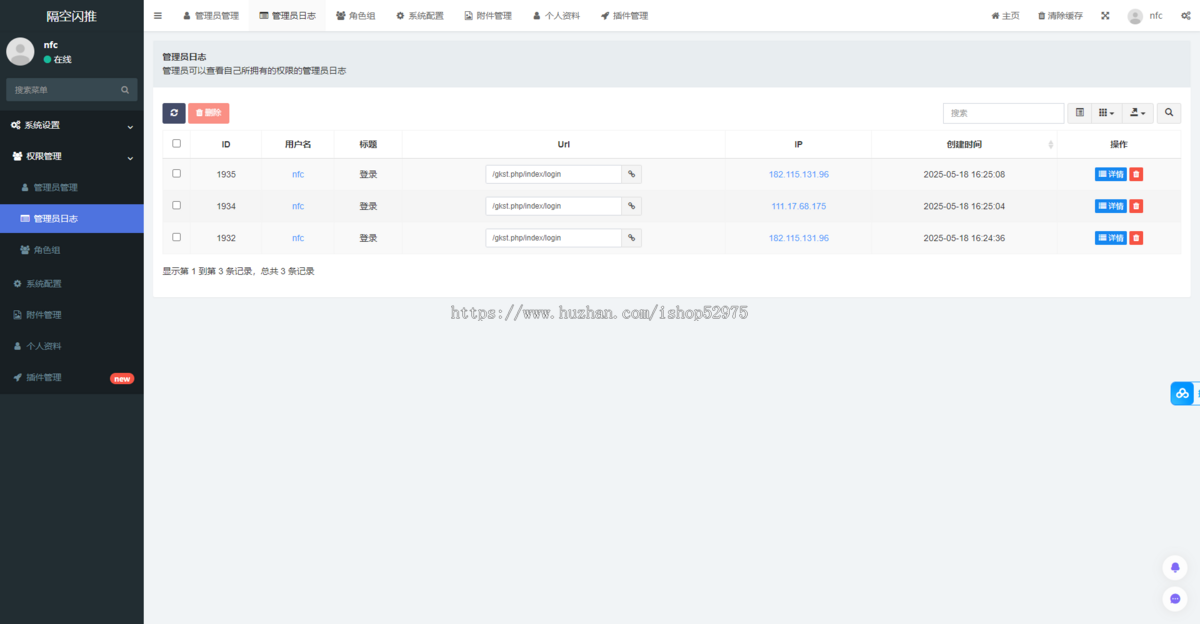
Task: Delete log entry 1935 with trash icon
Action: (1136, 174)
